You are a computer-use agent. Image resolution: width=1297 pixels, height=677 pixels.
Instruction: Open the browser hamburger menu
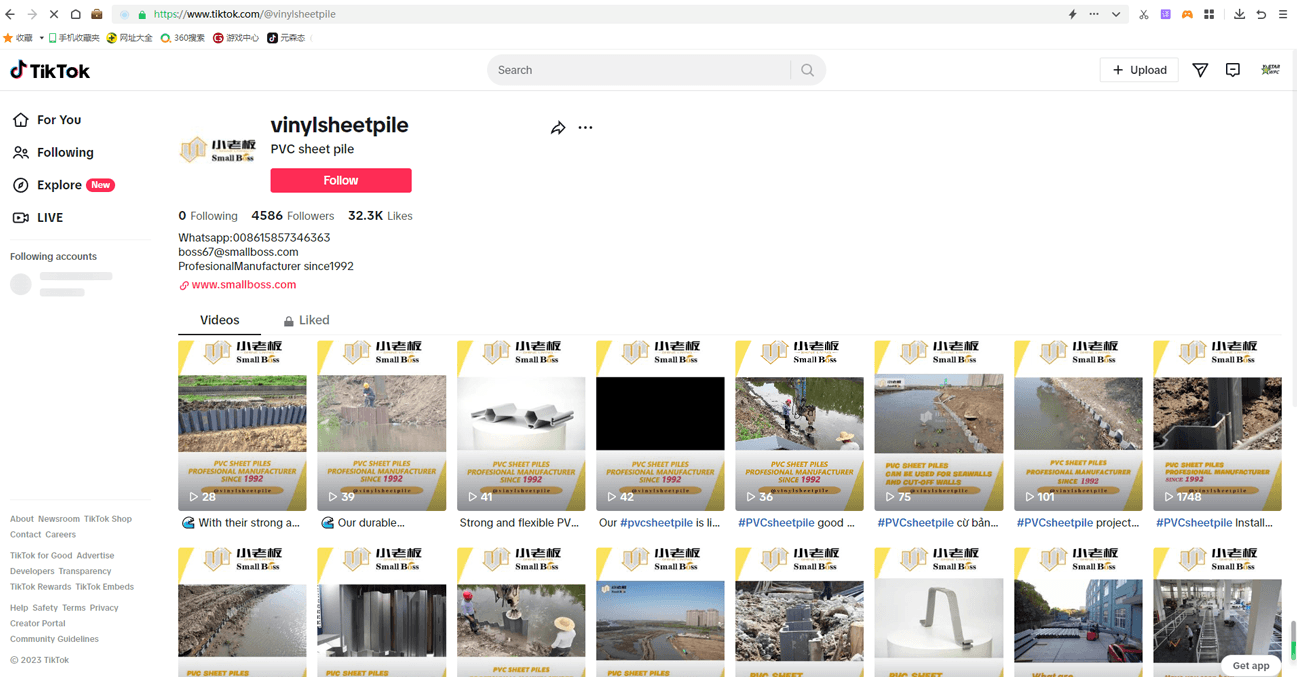[x=1283, y=14]
